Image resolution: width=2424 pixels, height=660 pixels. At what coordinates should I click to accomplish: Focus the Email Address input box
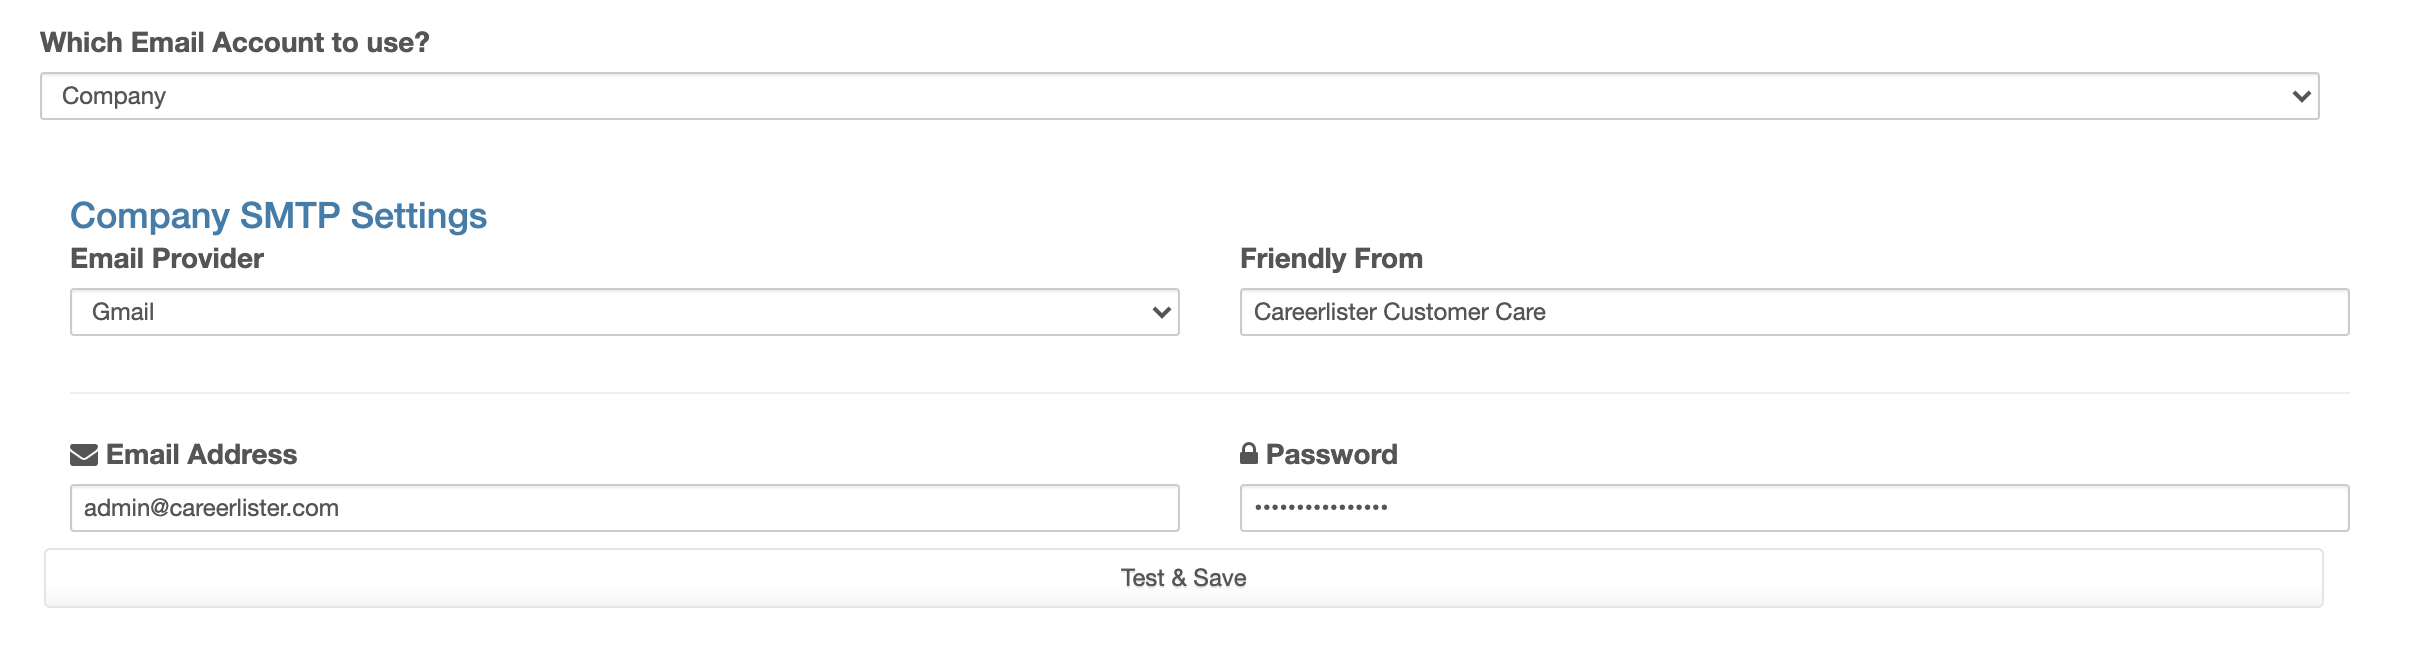tap(625, 508)
